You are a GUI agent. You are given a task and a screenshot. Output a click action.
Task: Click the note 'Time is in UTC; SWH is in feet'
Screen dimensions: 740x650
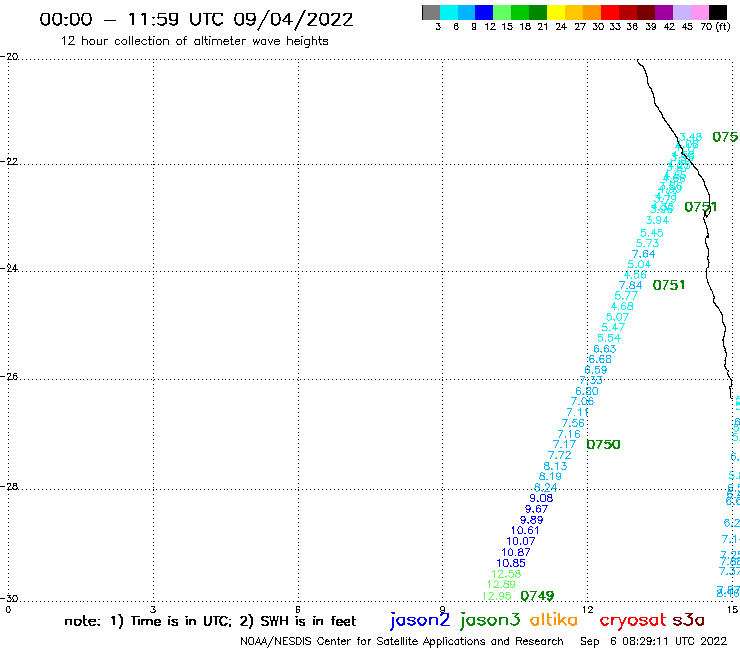tap(210, 621)
